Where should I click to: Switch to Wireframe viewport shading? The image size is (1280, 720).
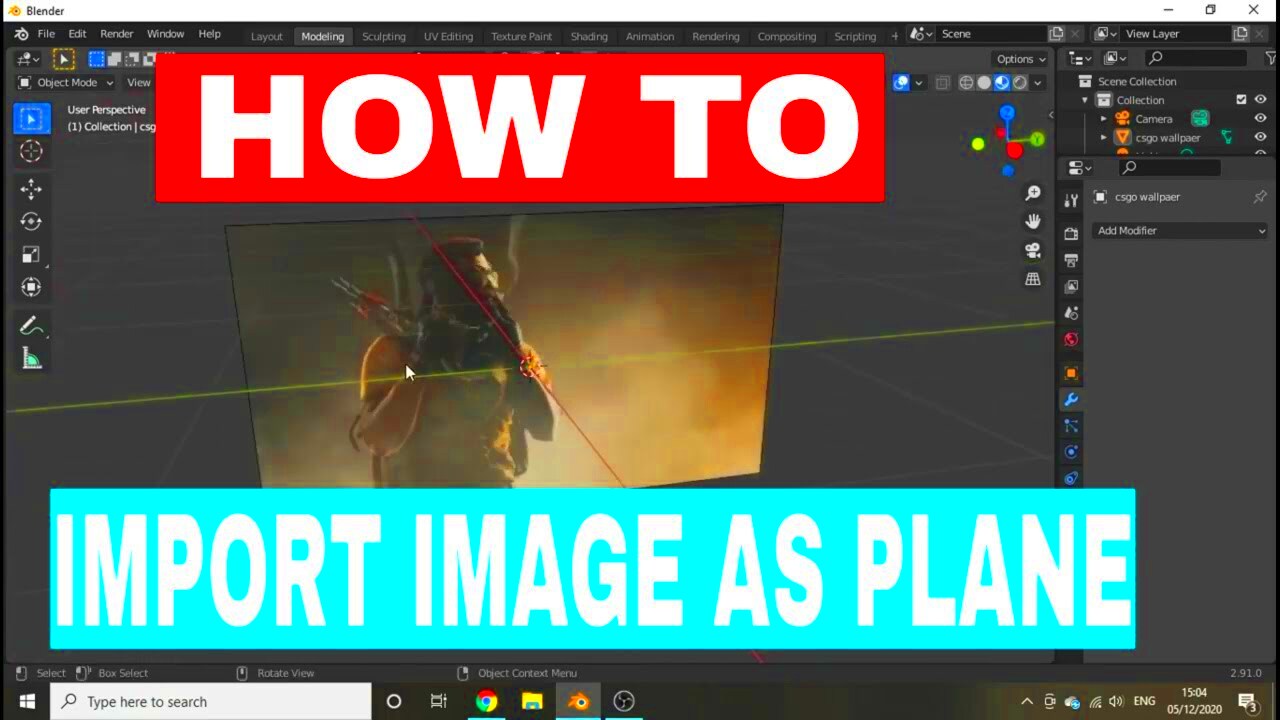pos(966,83)
